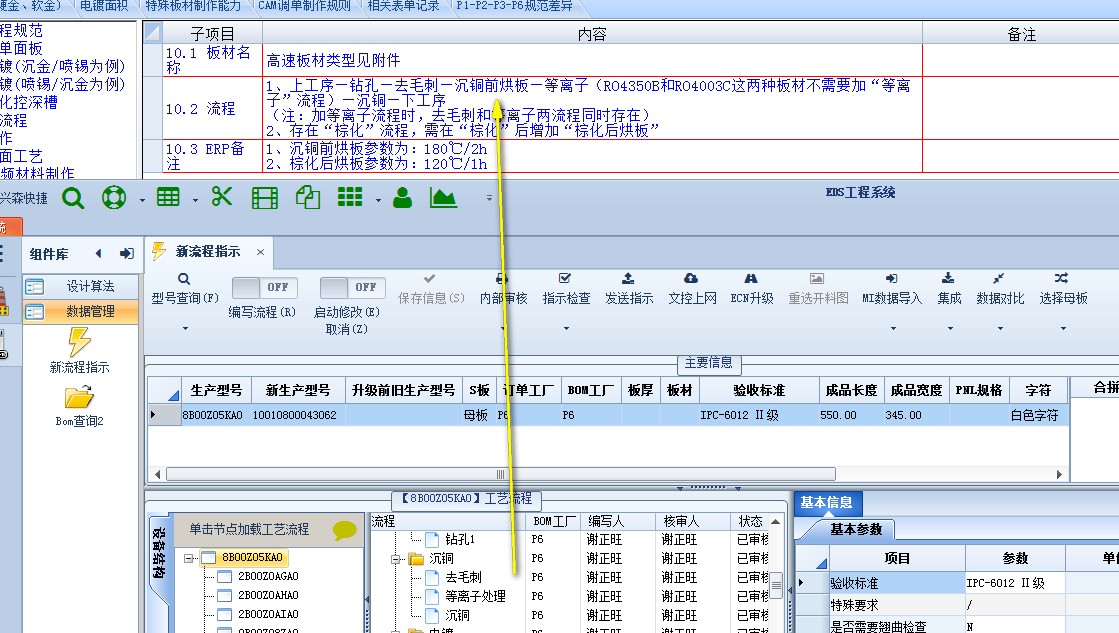Select 设计算法 in component library
The width and height of the screenshot is (1119, 633).
tap(81, 286)
